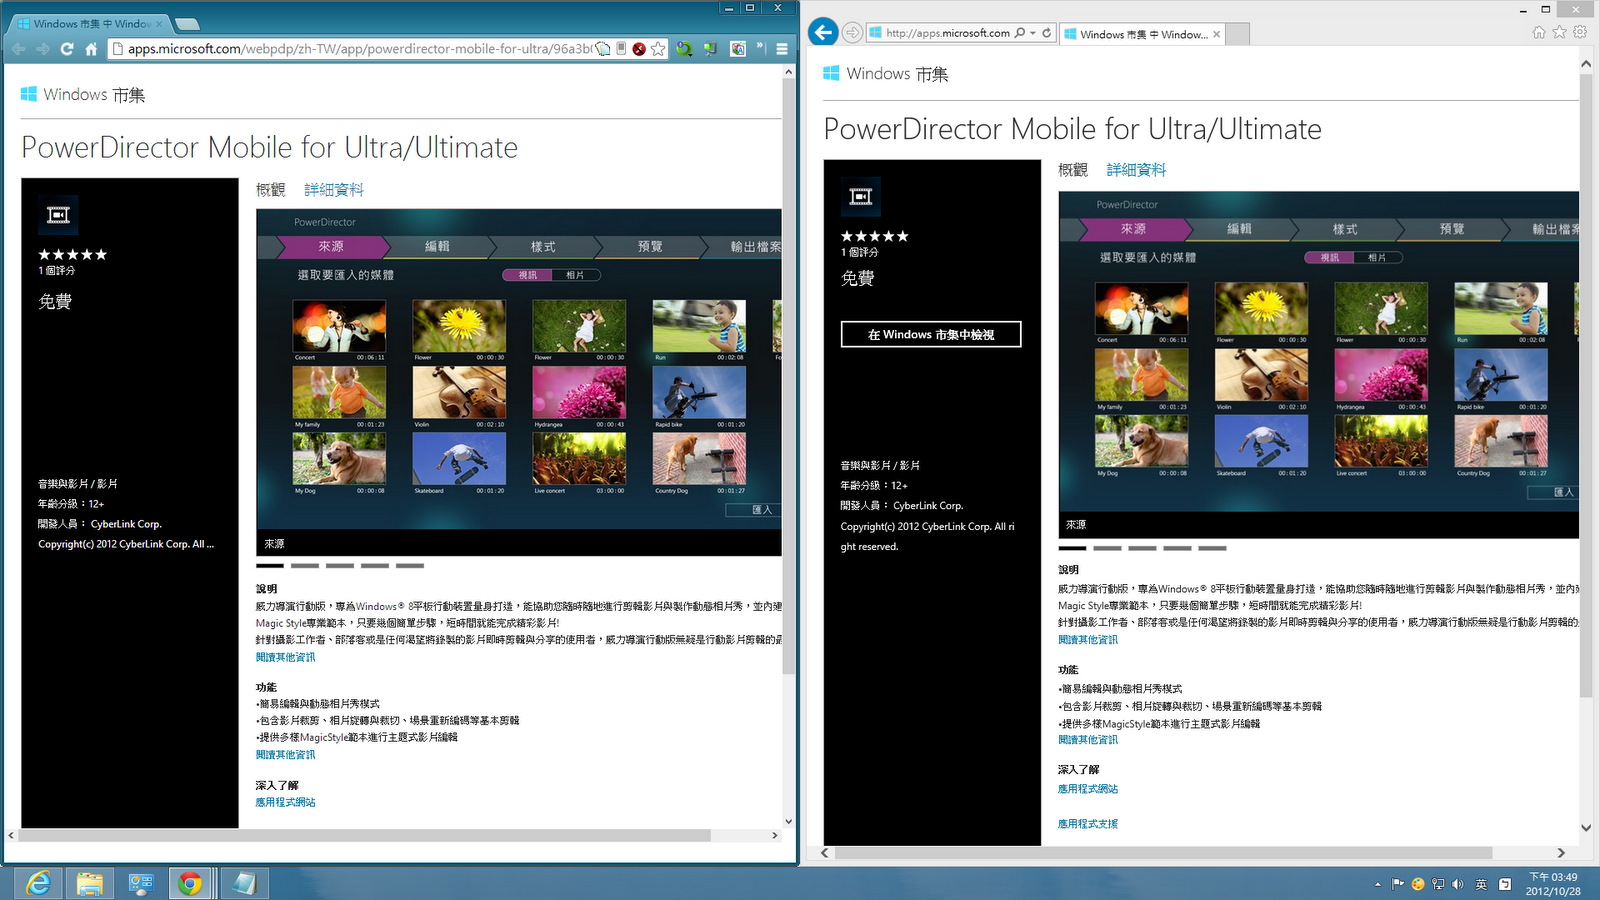Select the 詳細資料 tab in IE page

click(1136, 170)
